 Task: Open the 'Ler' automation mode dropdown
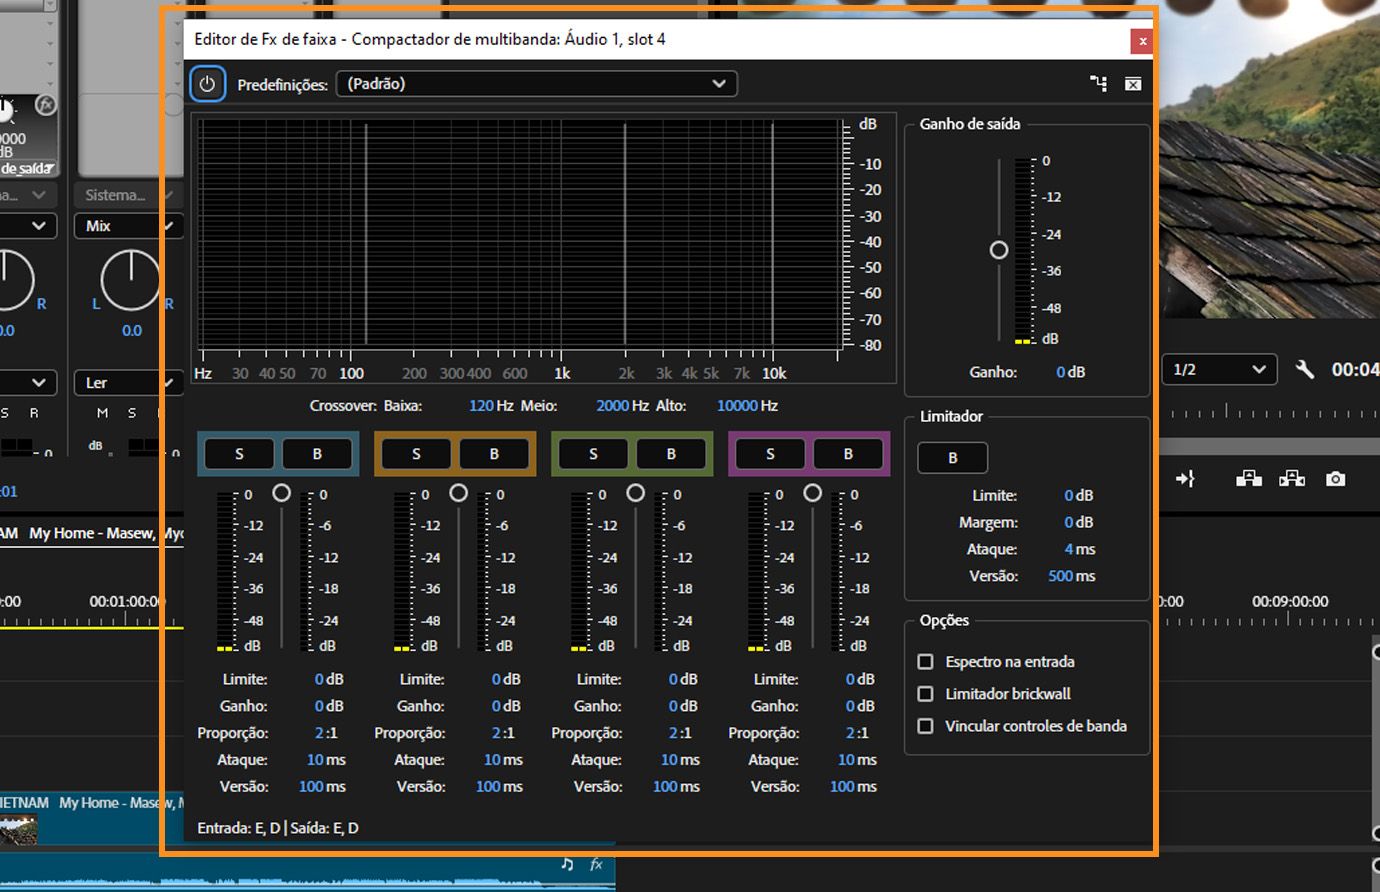point(128,382)
